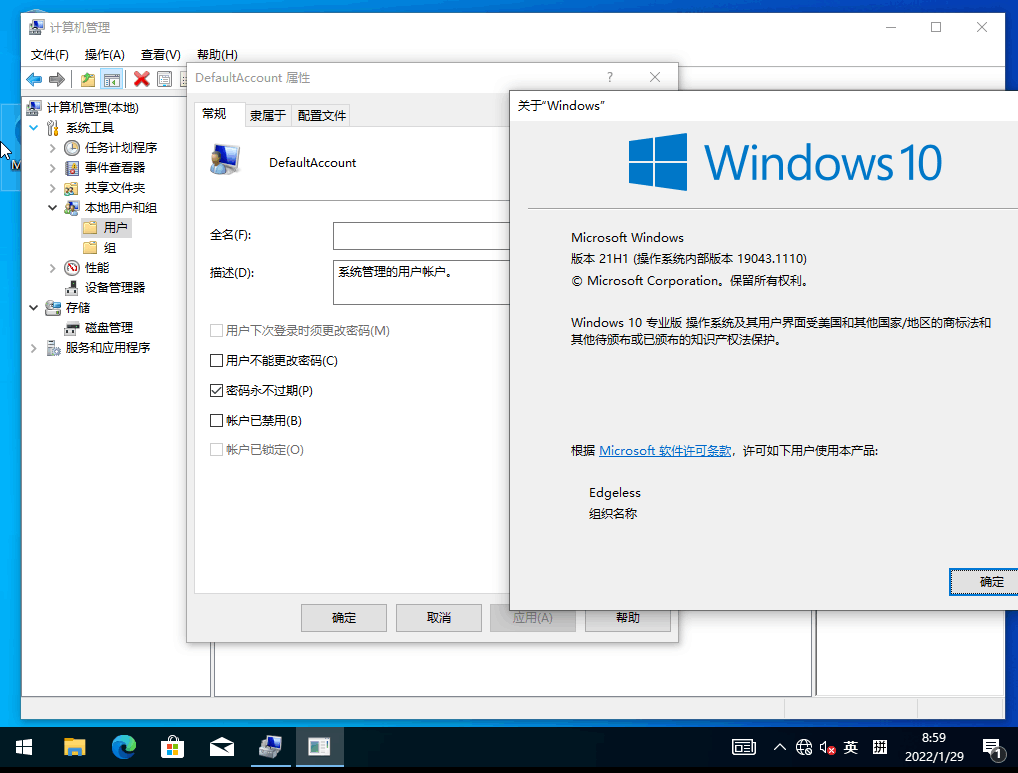This screenshot has height=773, width=1018.
Task: Click the 英 input language indicator
Action: coord(851,748)
